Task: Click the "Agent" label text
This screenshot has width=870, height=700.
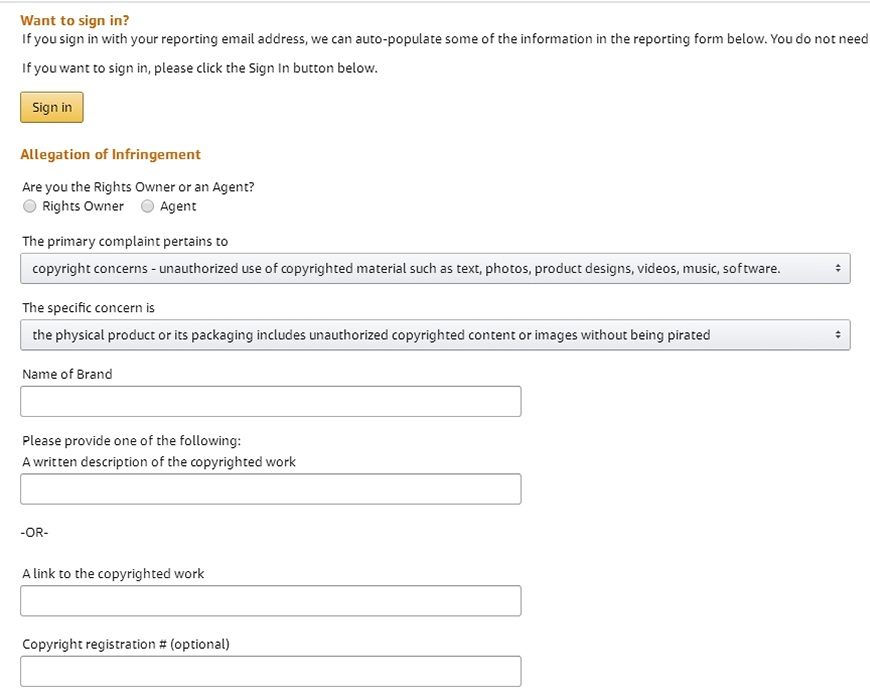Action: [178, 207]
